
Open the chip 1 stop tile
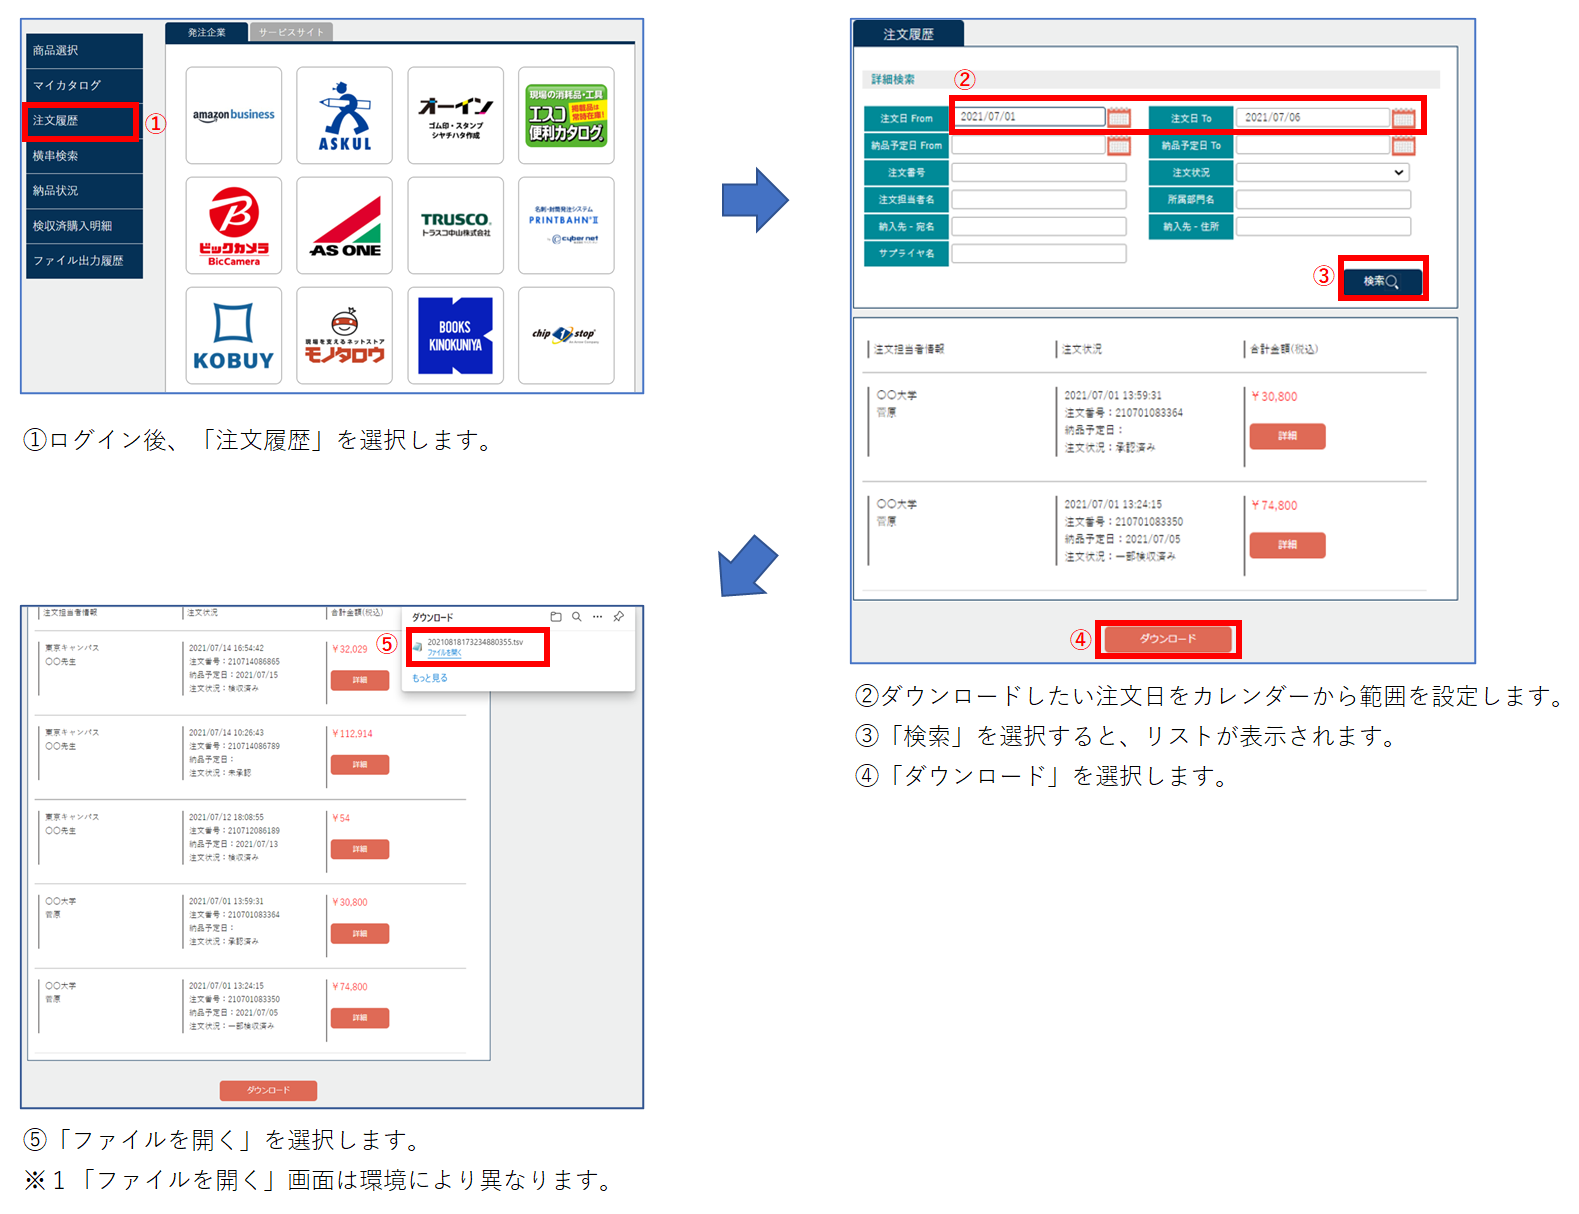click(x=566, y=336)
